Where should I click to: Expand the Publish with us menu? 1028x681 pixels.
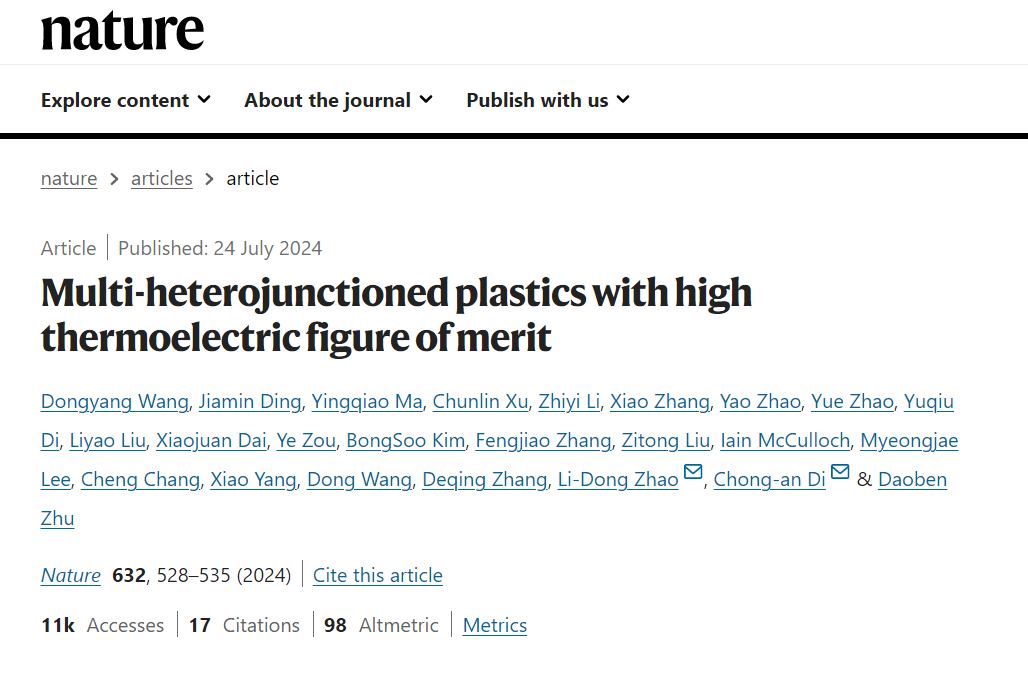(x=548, y=100)
